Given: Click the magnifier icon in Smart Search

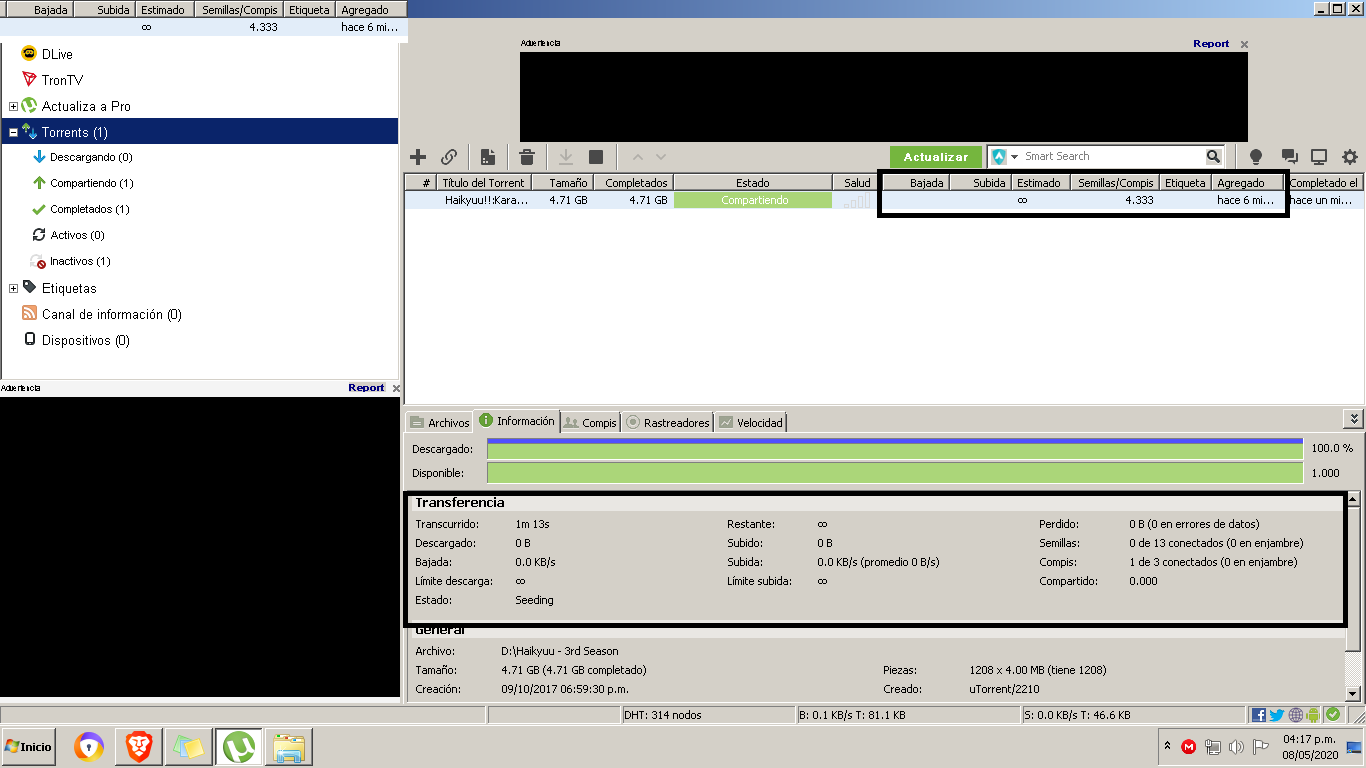Looking at the screenshot, I should (1213, 156).
